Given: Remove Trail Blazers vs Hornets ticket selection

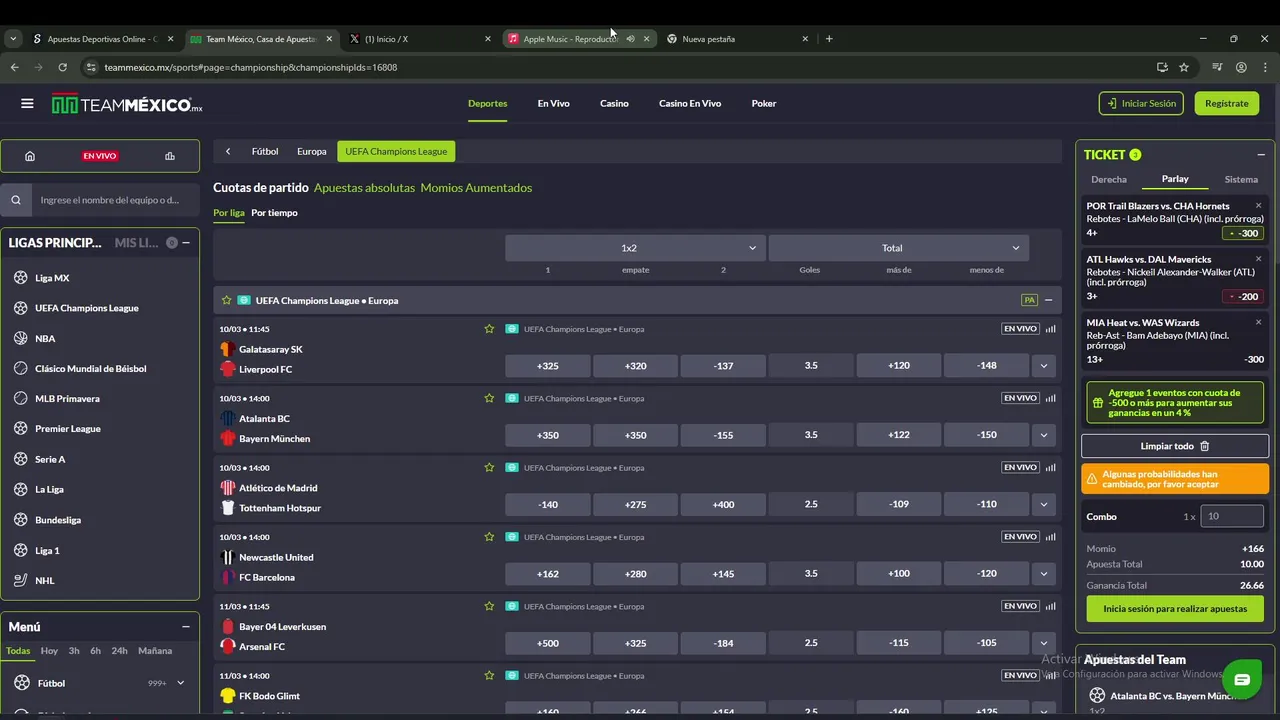Looking at the screenshot, I should (x=1258, y=206).
